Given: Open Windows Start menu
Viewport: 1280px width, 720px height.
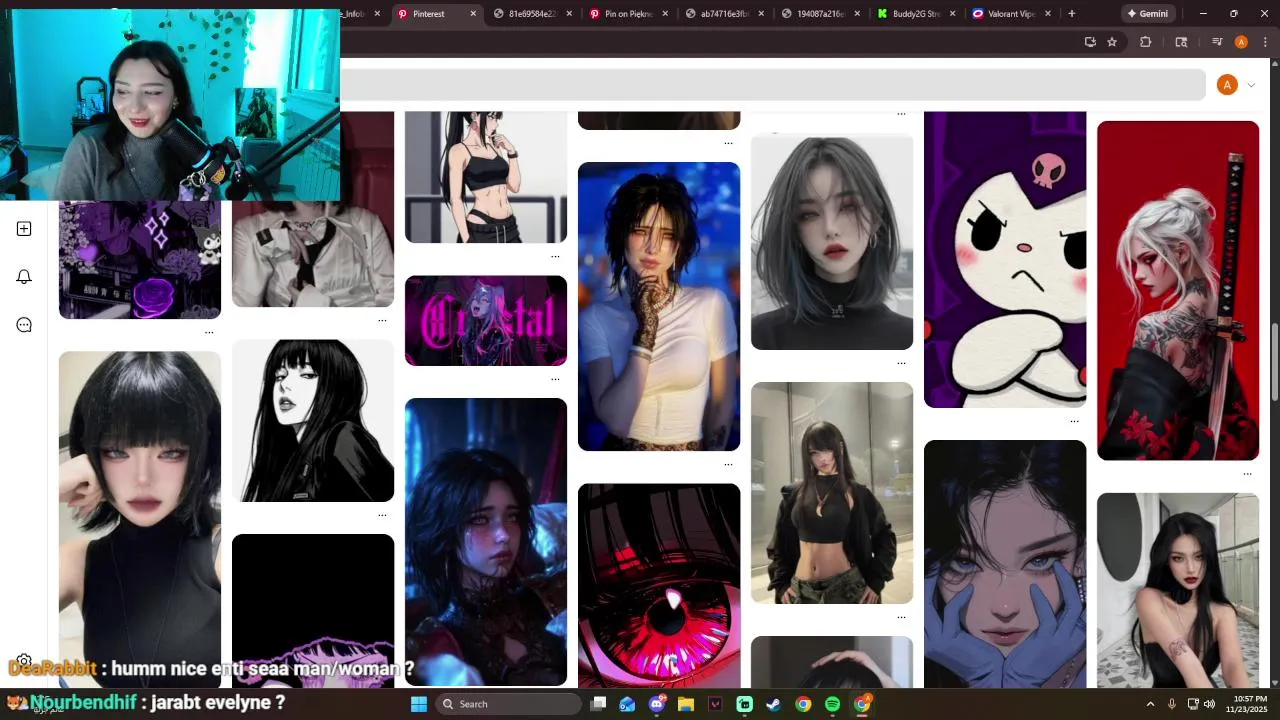Looking at the screenshot, I should [419, 704].
